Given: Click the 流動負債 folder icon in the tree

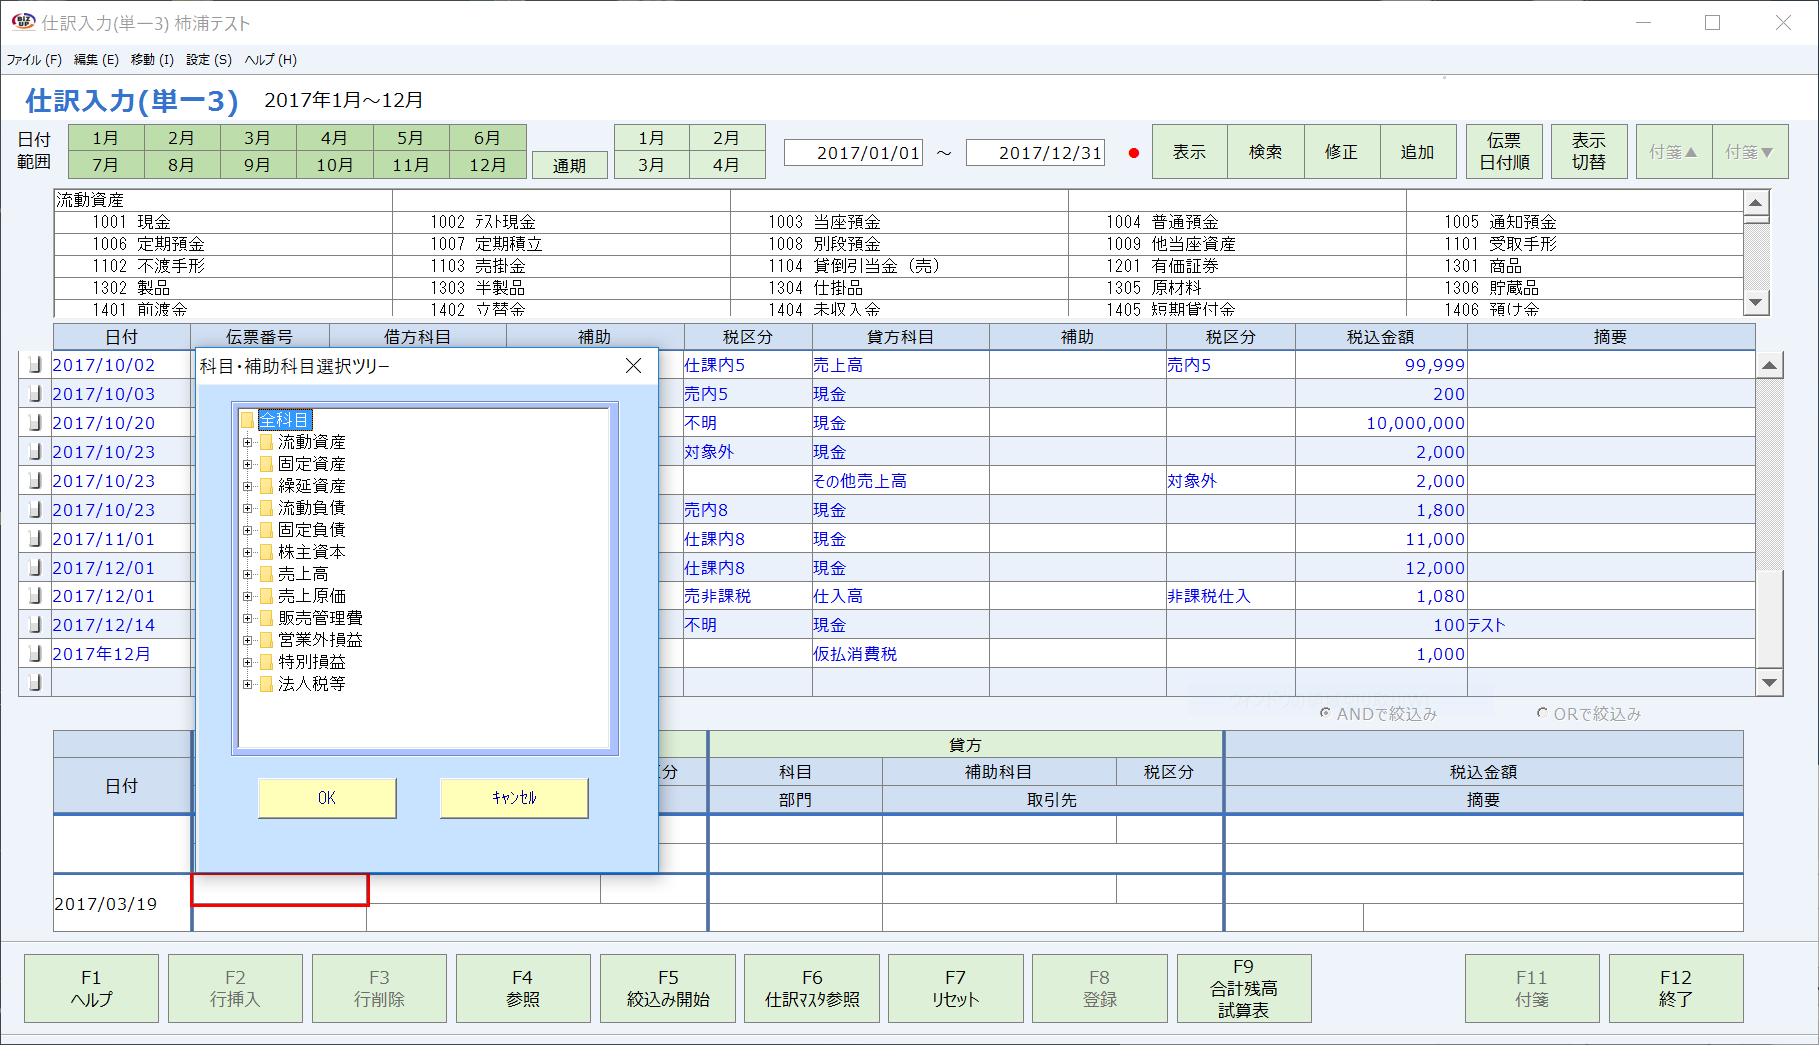Looking at the screenshot, I should click(x=267, y=507).
